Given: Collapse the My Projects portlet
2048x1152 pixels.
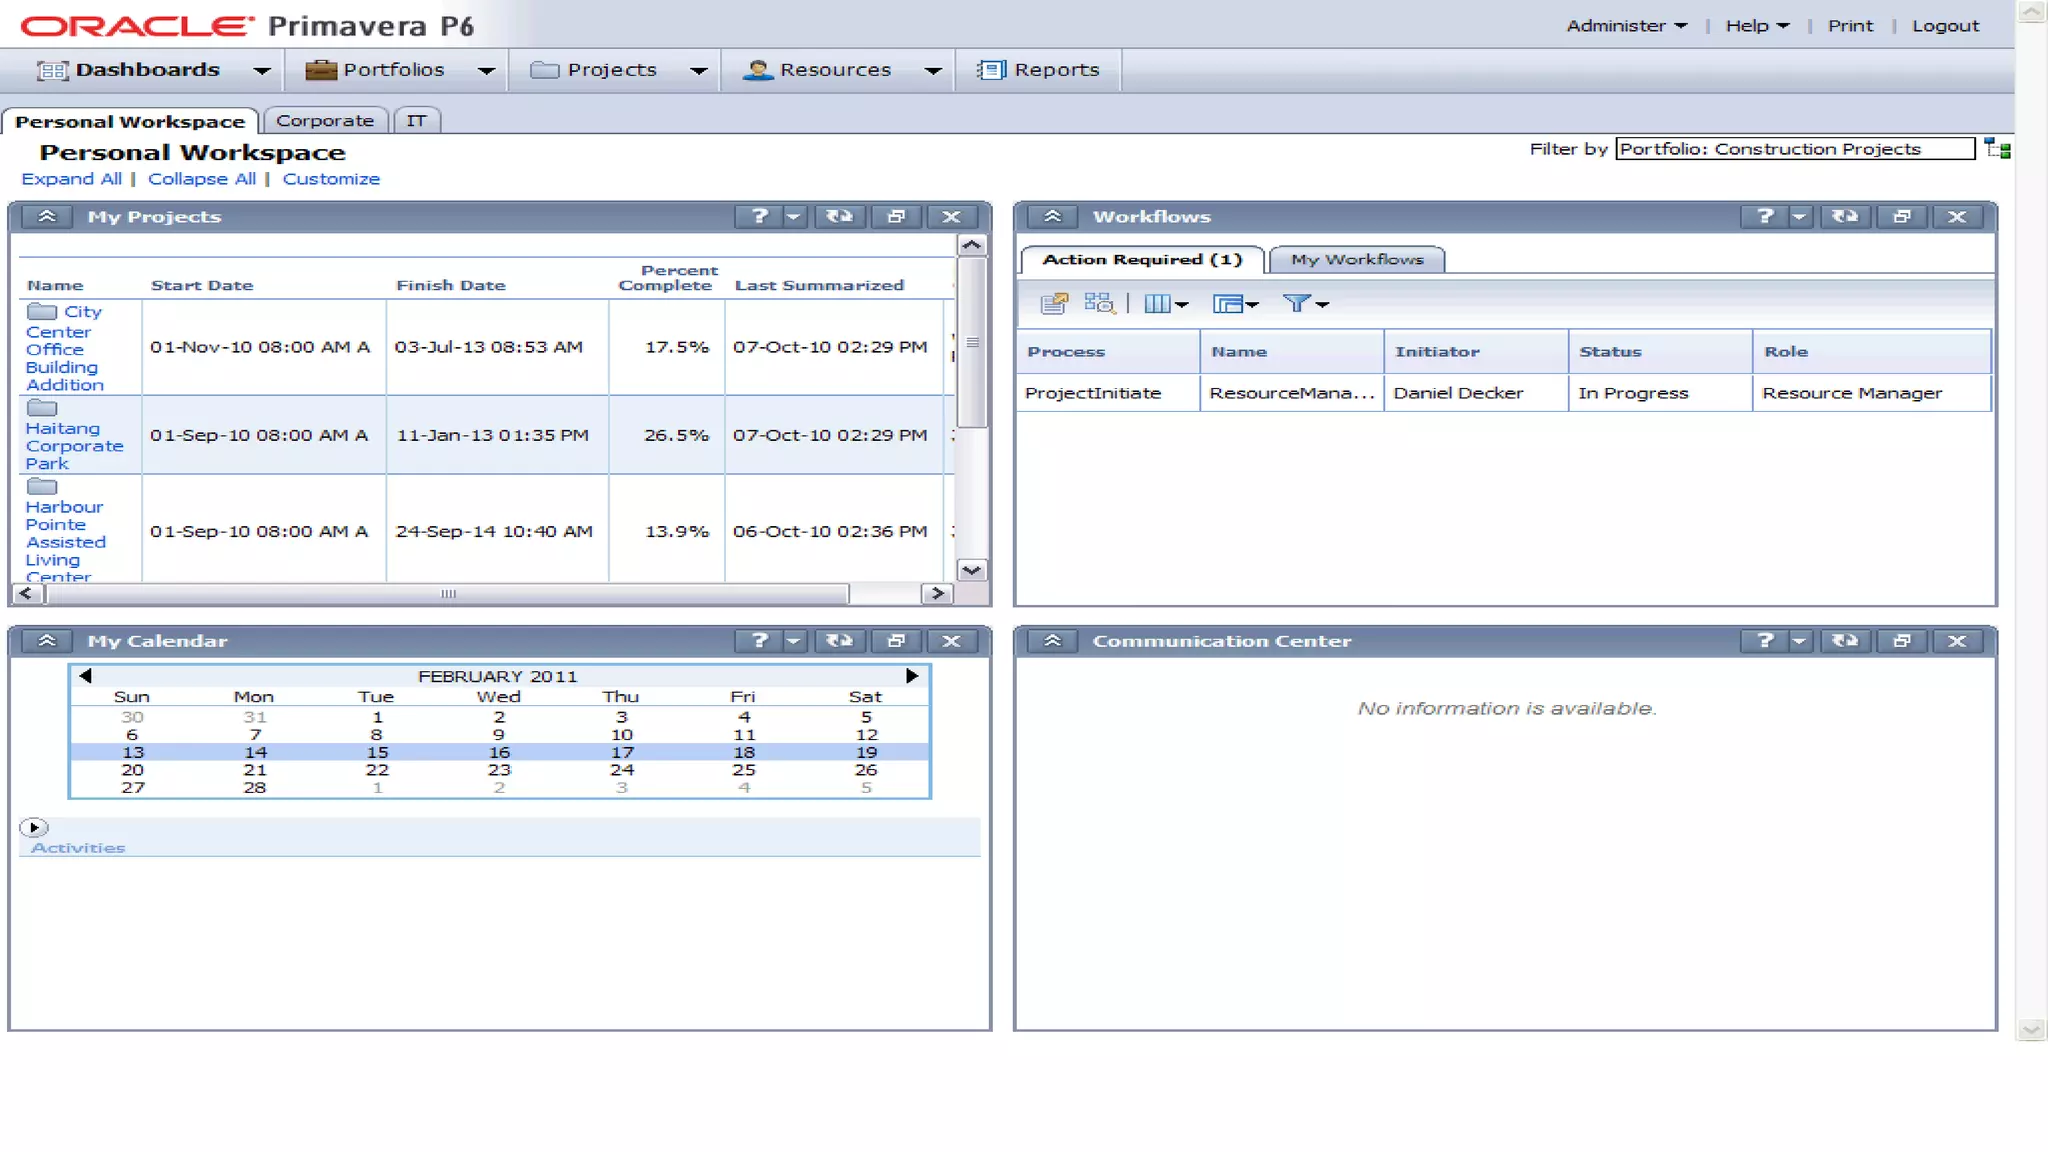Looking at the screenshot, I should [47, 216].
